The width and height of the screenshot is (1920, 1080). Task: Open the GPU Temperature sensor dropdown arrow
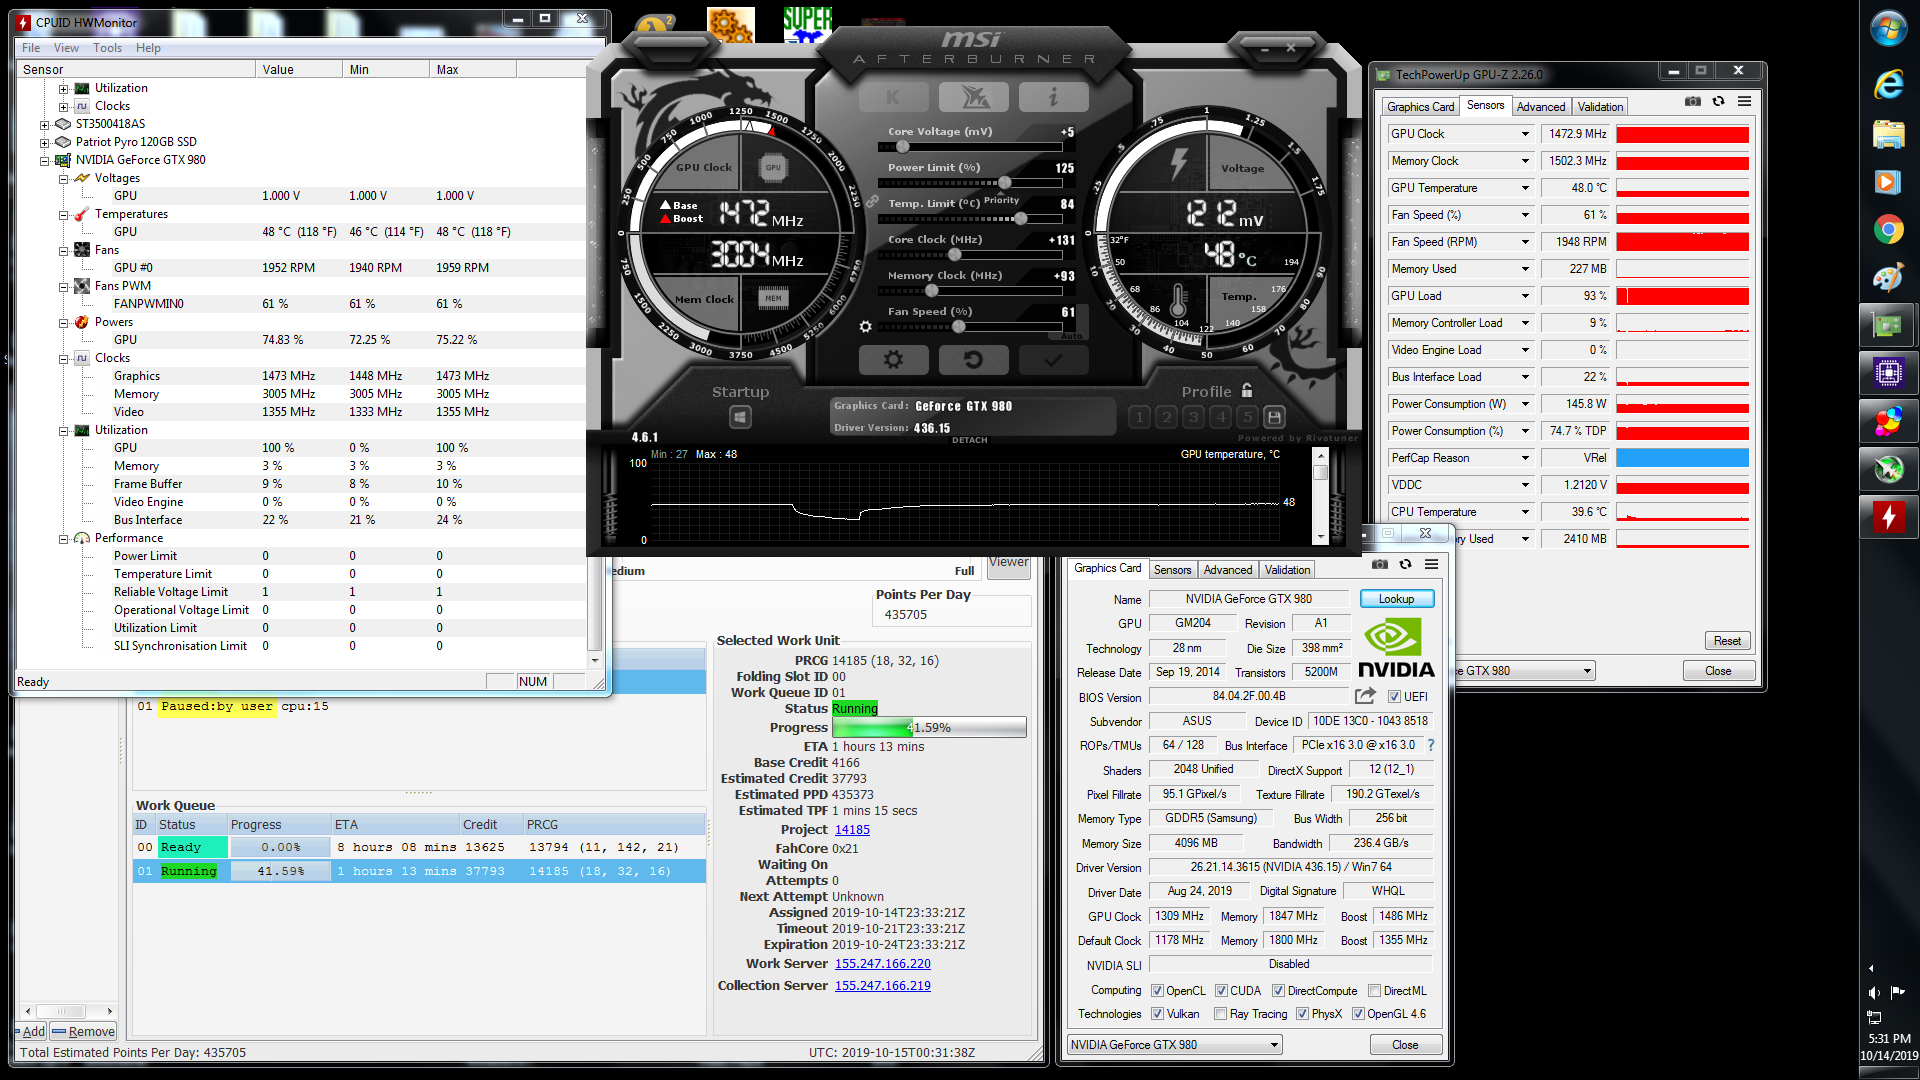pyautogui.click(x=1525, y=188)
